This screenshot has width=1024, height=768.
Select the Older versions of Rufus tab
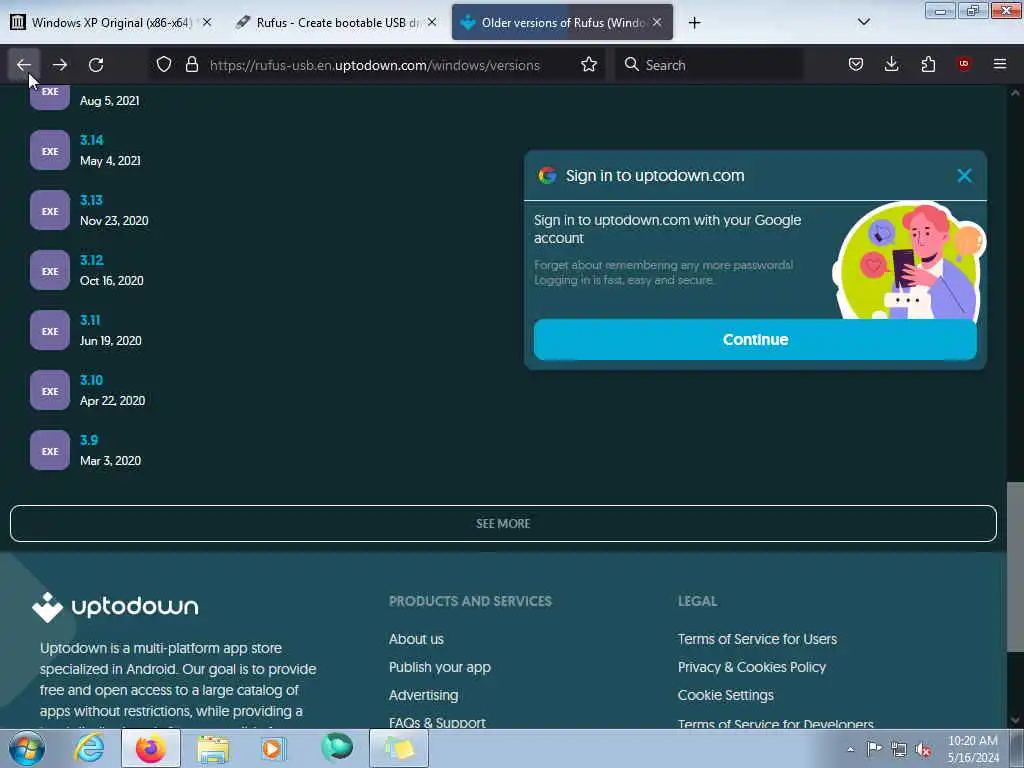click(562, 23)
